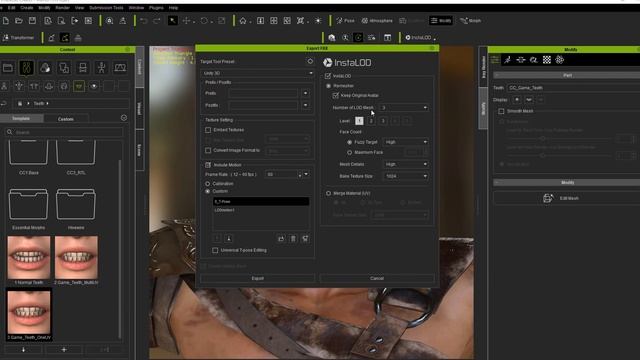Toggle the InstaLOD checkbox
Image resolution: width=640 pixels, height=360 pixels.
pyautogui.click(x=328, y=76)
